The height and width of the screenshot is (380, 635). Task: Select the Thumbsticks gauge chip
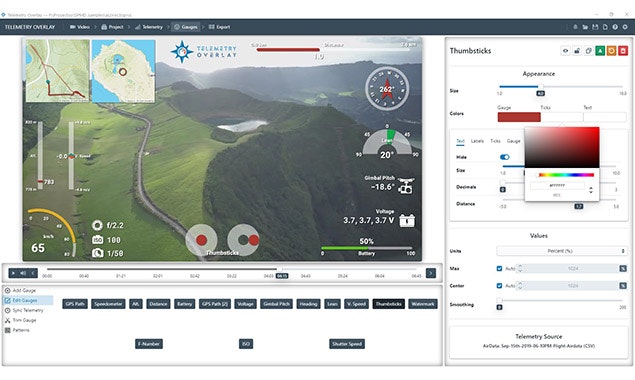[388, 304]
